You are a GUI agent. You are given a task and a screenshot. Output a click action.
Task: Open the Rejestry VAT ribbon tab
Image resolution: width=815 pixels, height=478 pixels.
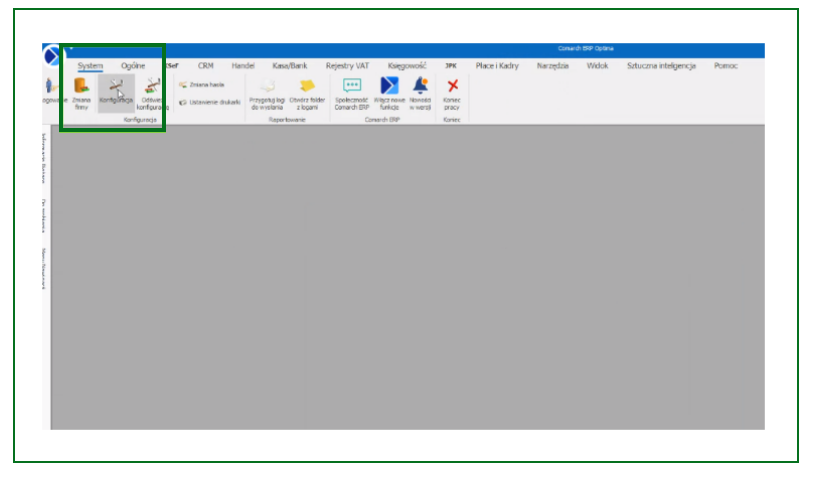pyautogui.click(x=347, y=66)
